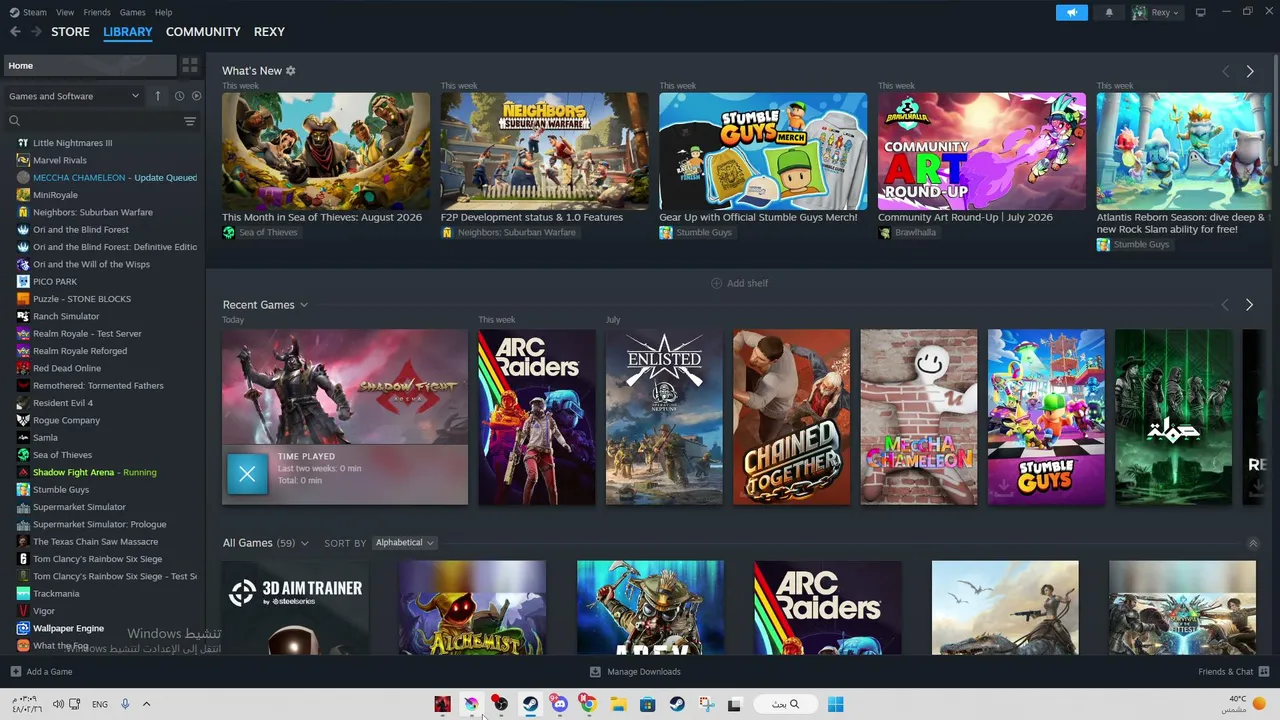Image resolution: width=1280 pixels, height=720 pixels.
Task: Collapse the All Games shelf
Action: 1253,543
